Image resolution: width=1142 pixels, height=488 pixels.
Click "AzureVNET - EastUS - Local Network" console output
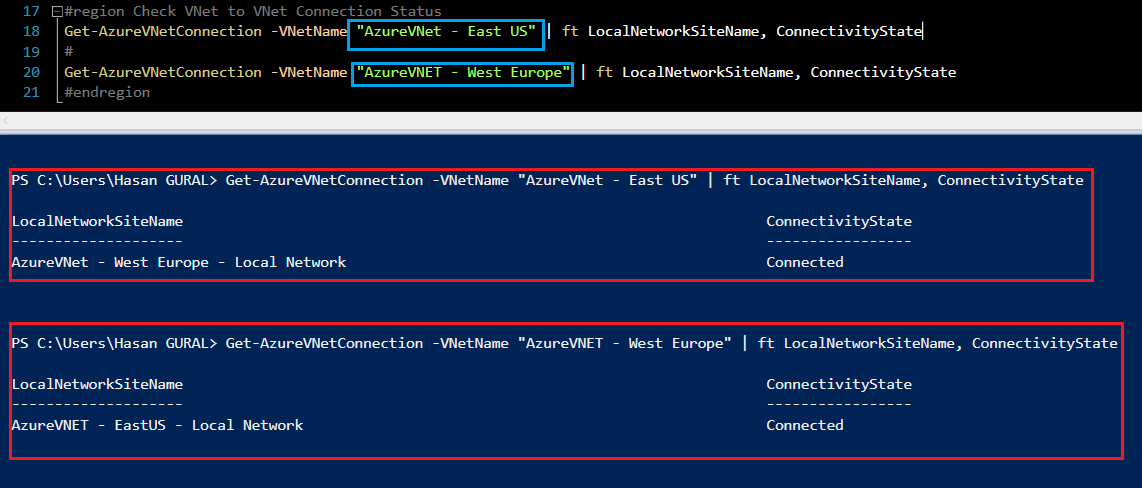pyautogui.click(x=157, y=425)
